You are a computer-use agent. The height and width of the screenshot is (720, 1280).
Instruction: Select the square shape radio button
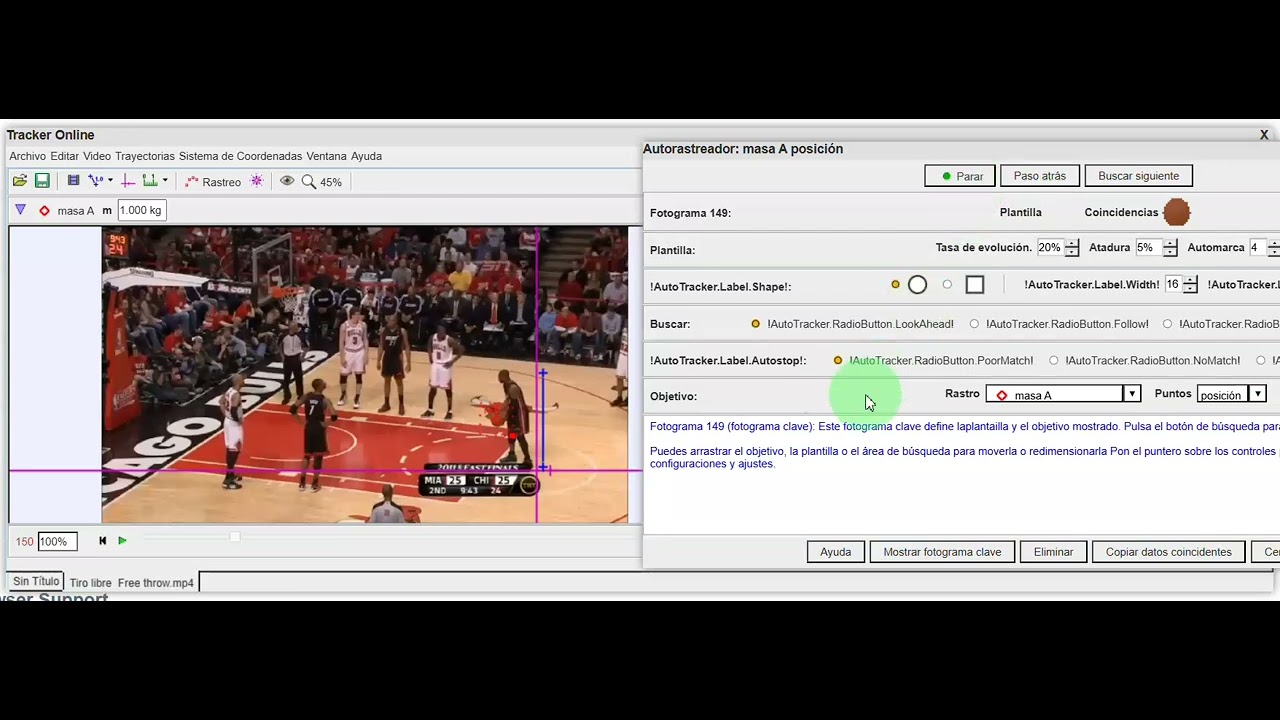pyautogui.click(x=947, y=285)
